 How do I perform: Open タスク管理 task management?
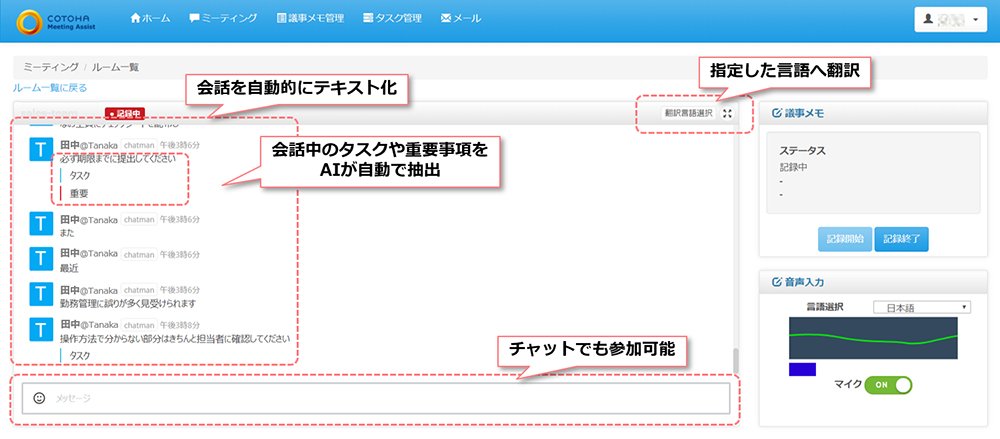click(392, 19)
